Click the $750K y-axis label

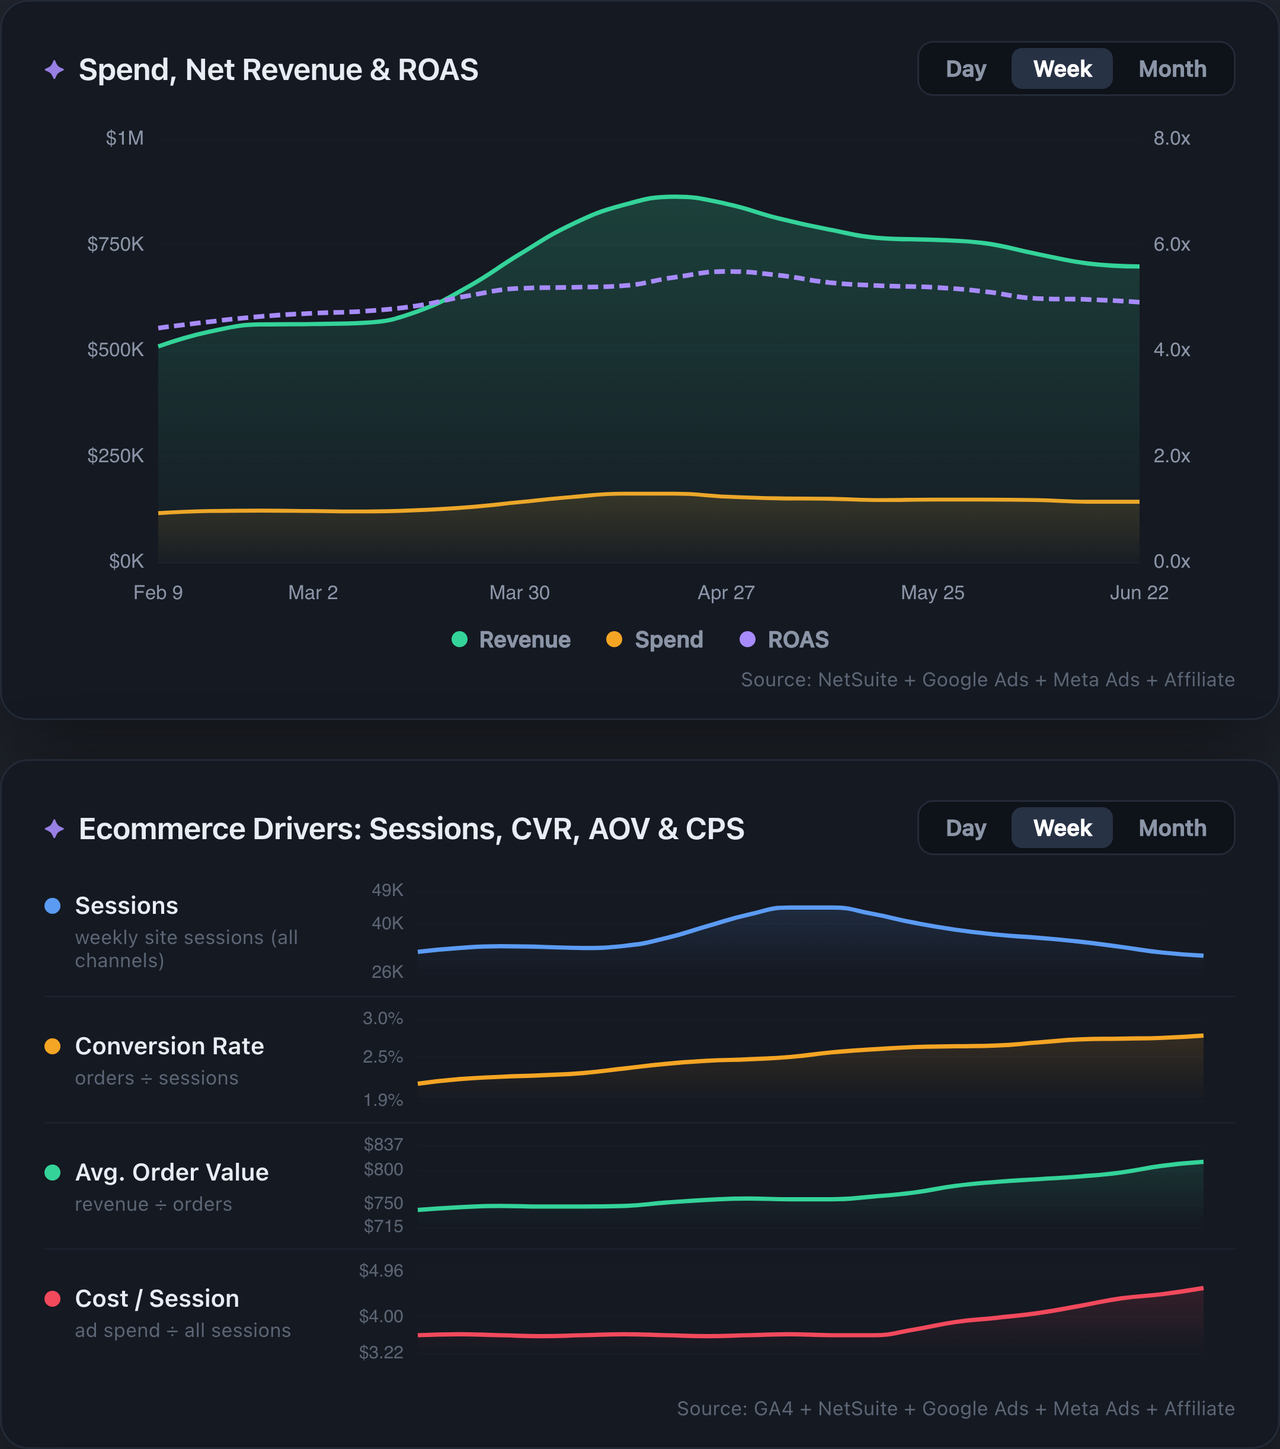tap(116, 244)
